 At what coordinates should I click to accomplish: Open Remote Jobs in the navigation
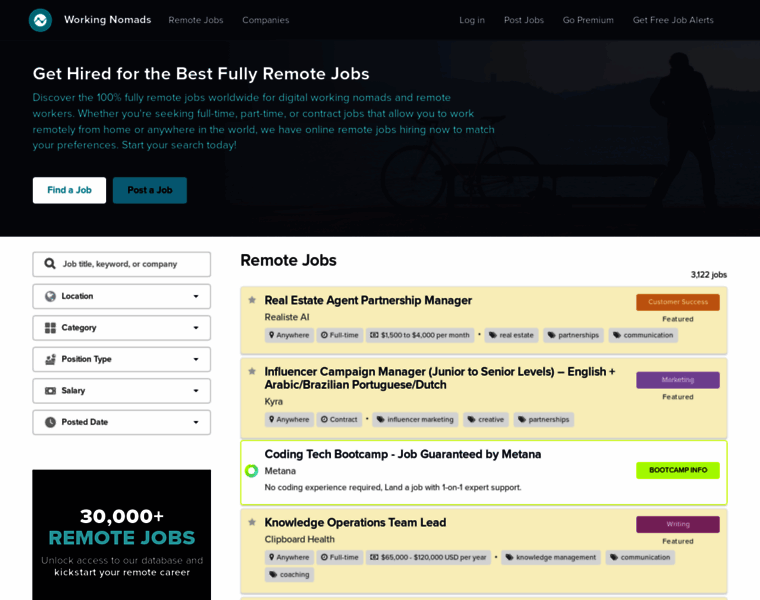click(x=196, y=20)
